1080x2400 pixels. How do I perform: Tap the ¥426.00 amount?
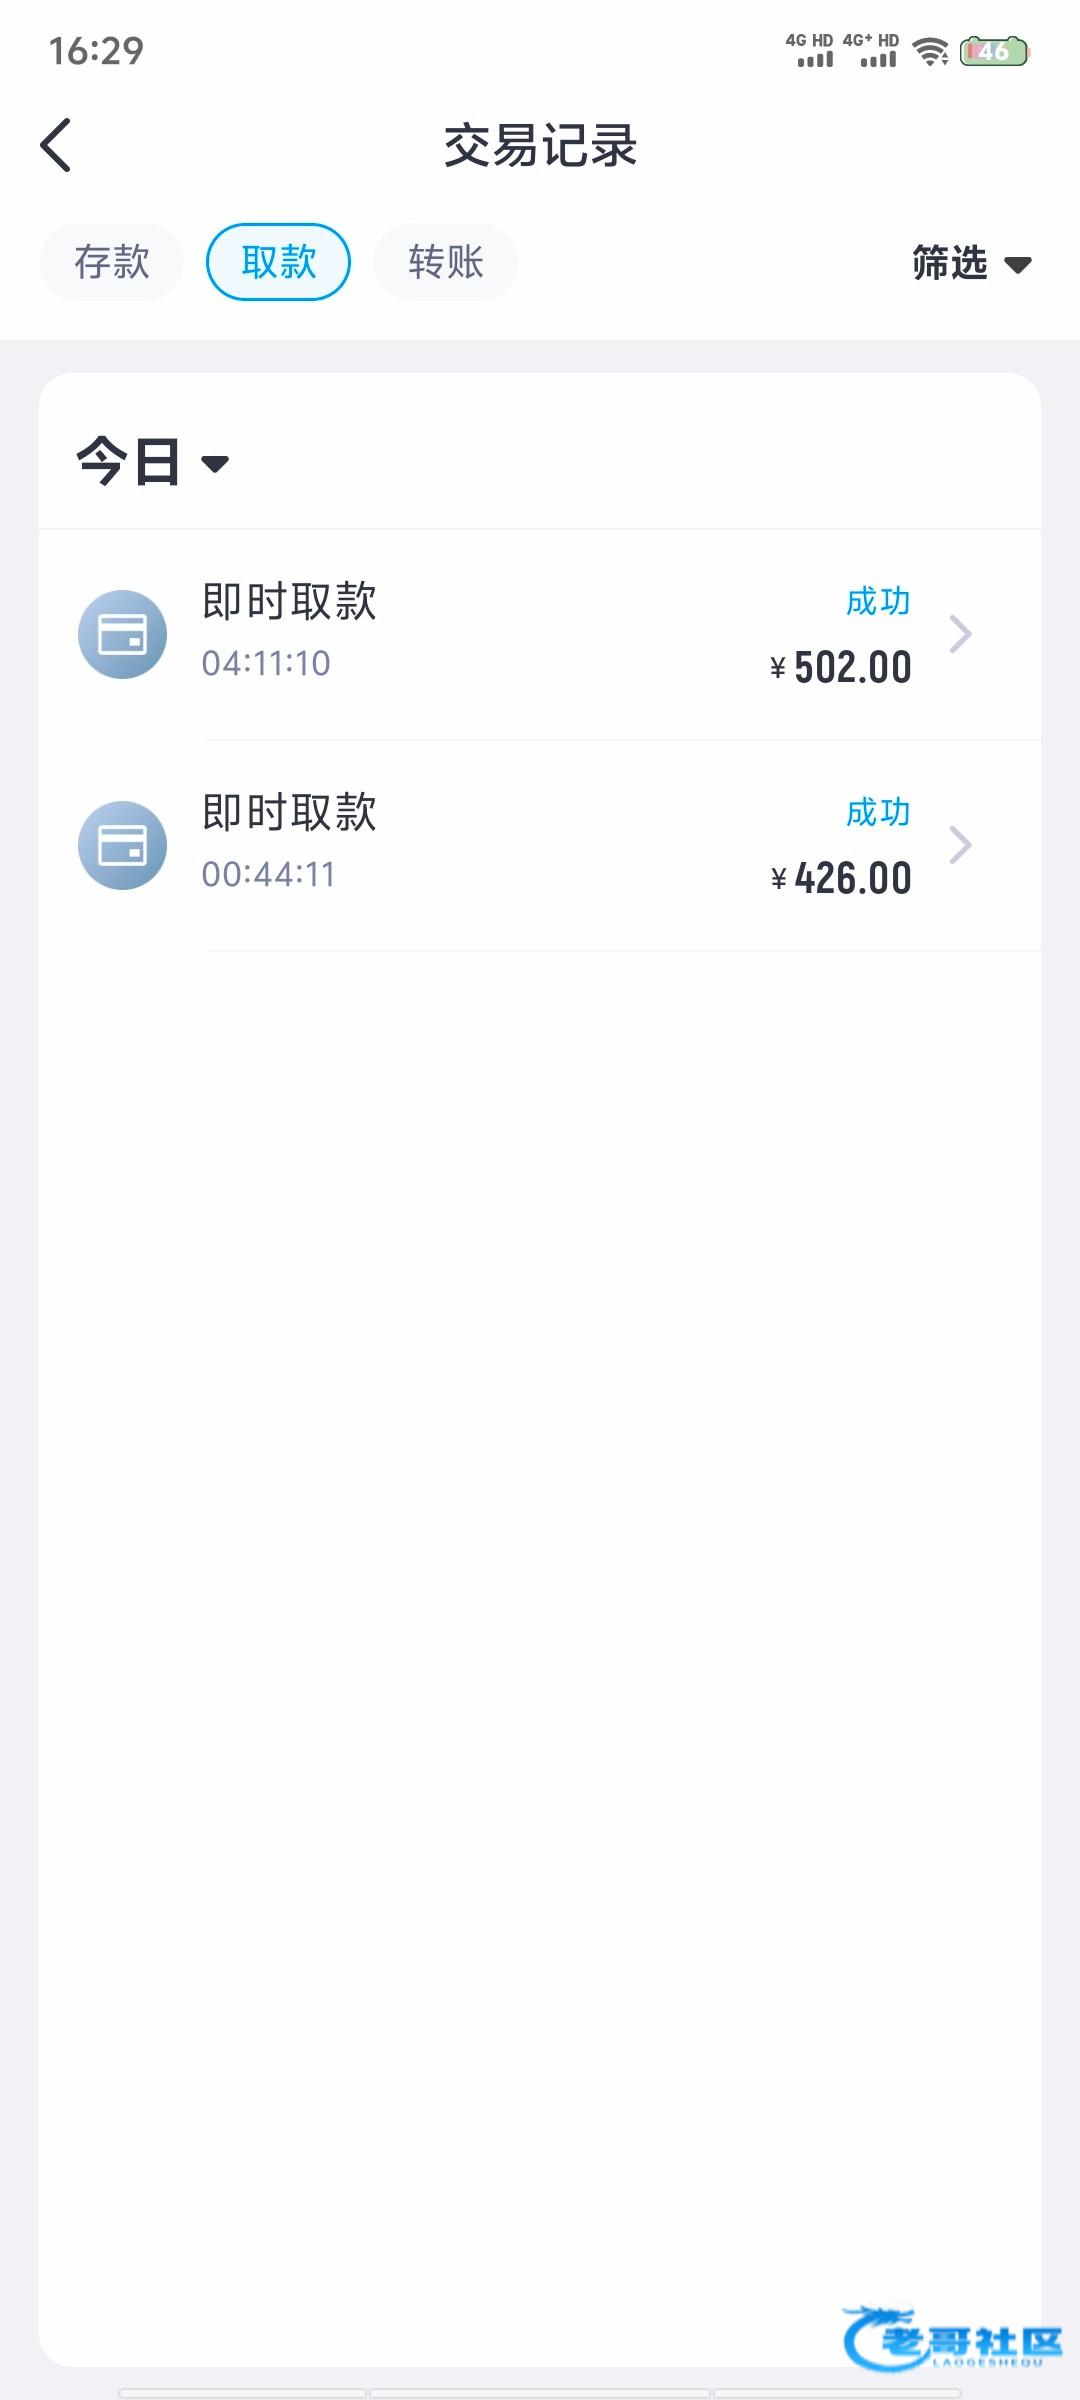(841, 879)
